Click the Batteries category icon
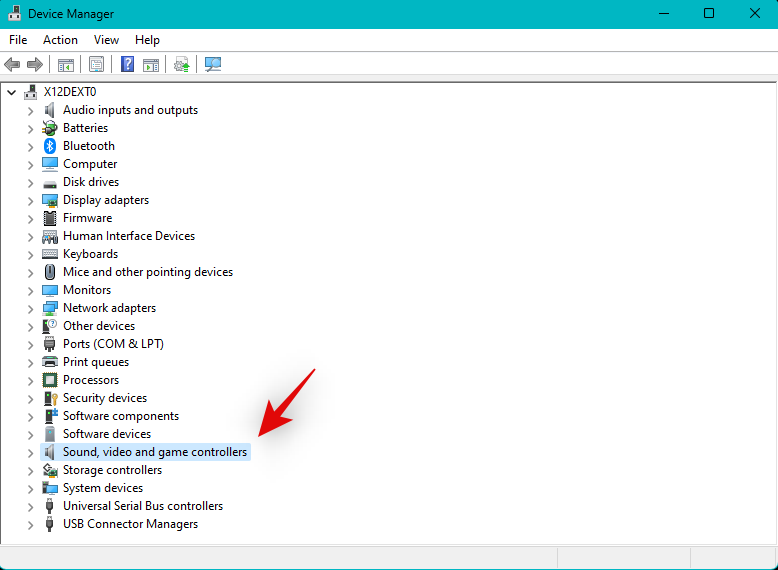The height and width of the screenshot is (570, 778). (50, 128)
